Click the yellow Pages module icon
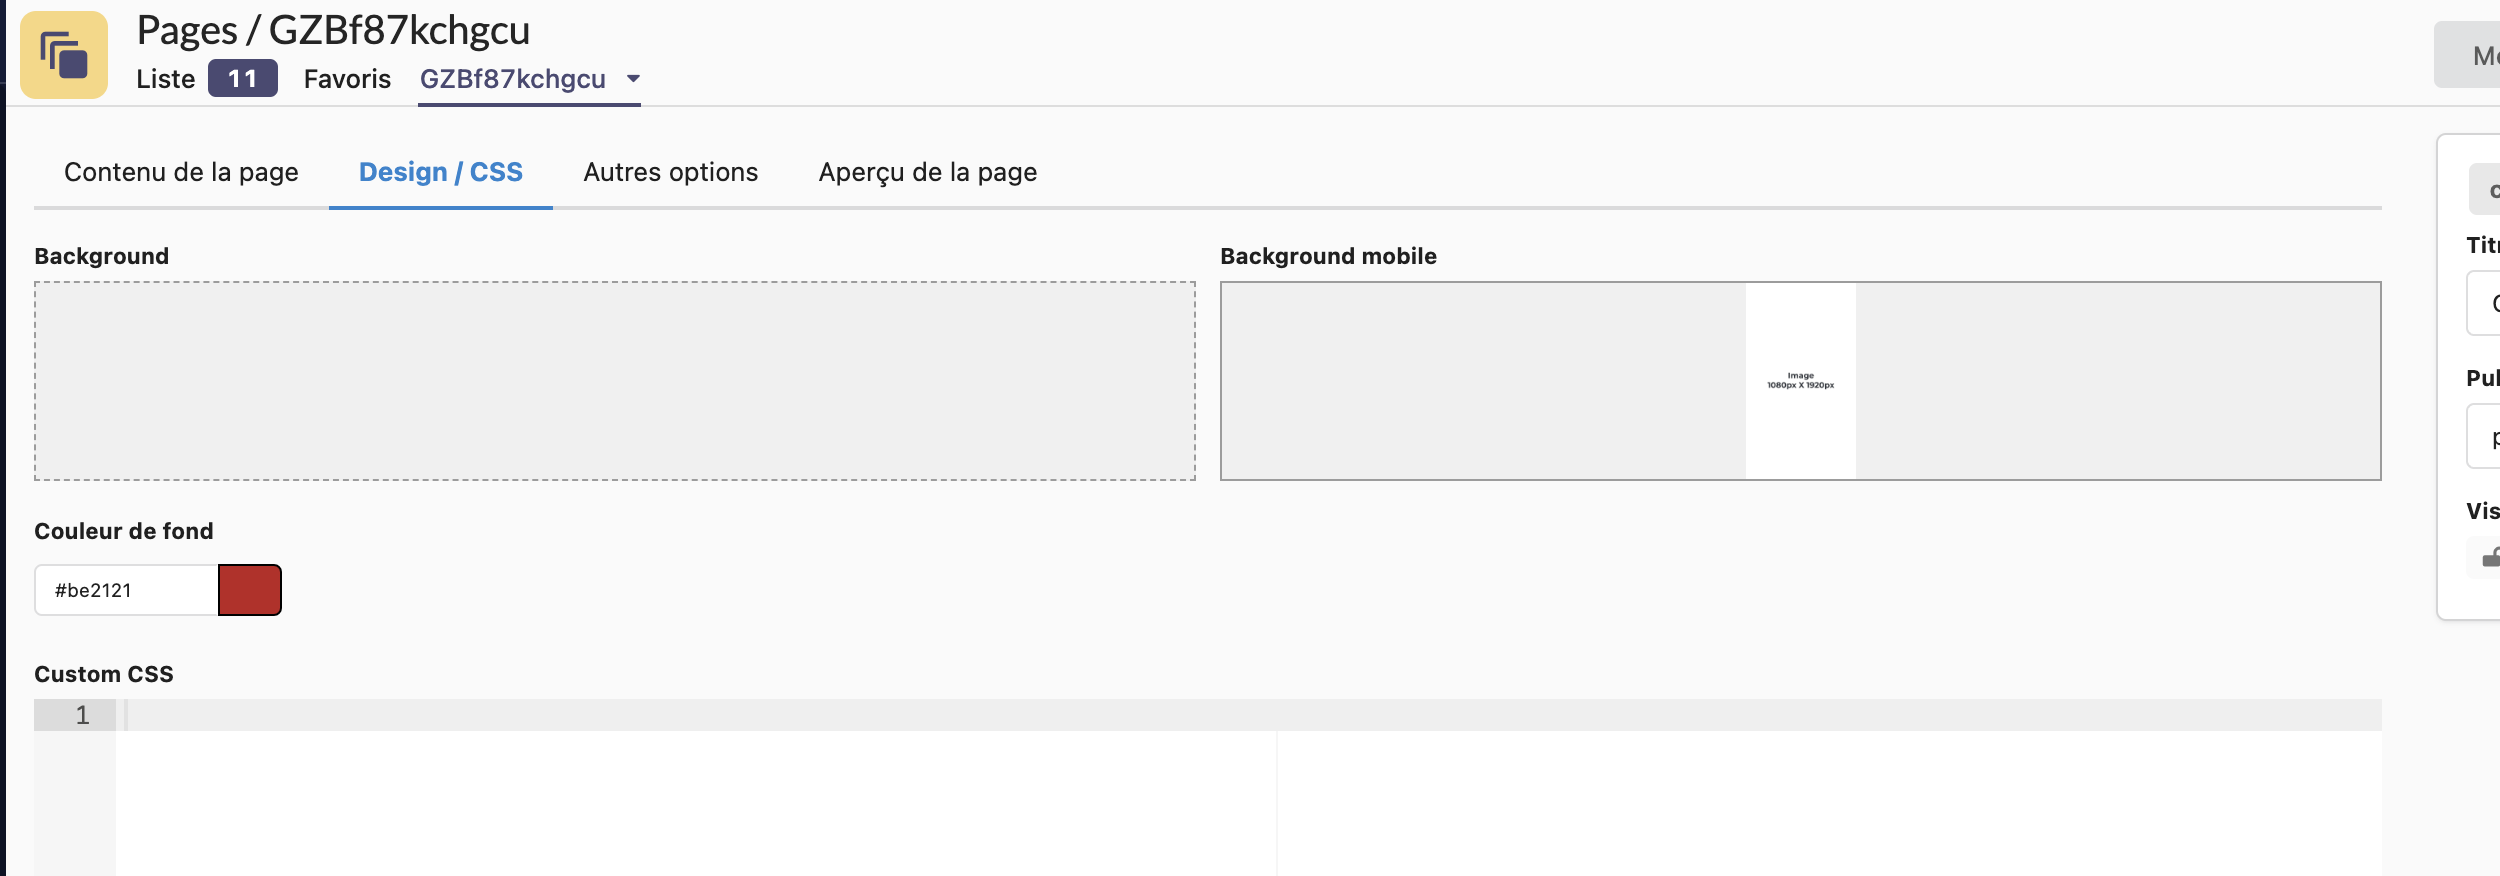This screenshot has height=876, width=2500. click(x=64, y=55)
